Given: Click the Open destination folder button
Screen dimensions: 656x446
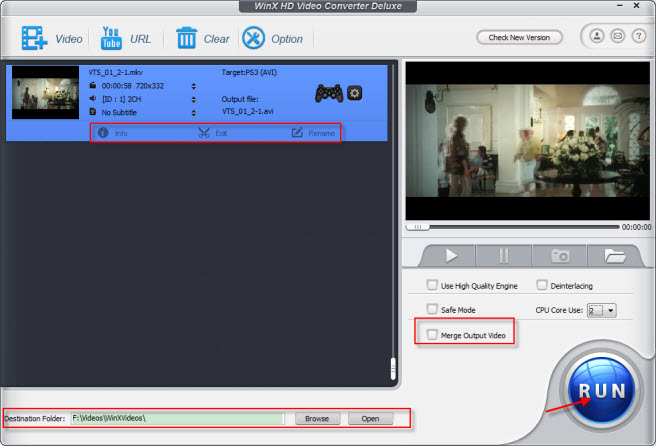Looking at the screenshot, I should coord(370,418).
